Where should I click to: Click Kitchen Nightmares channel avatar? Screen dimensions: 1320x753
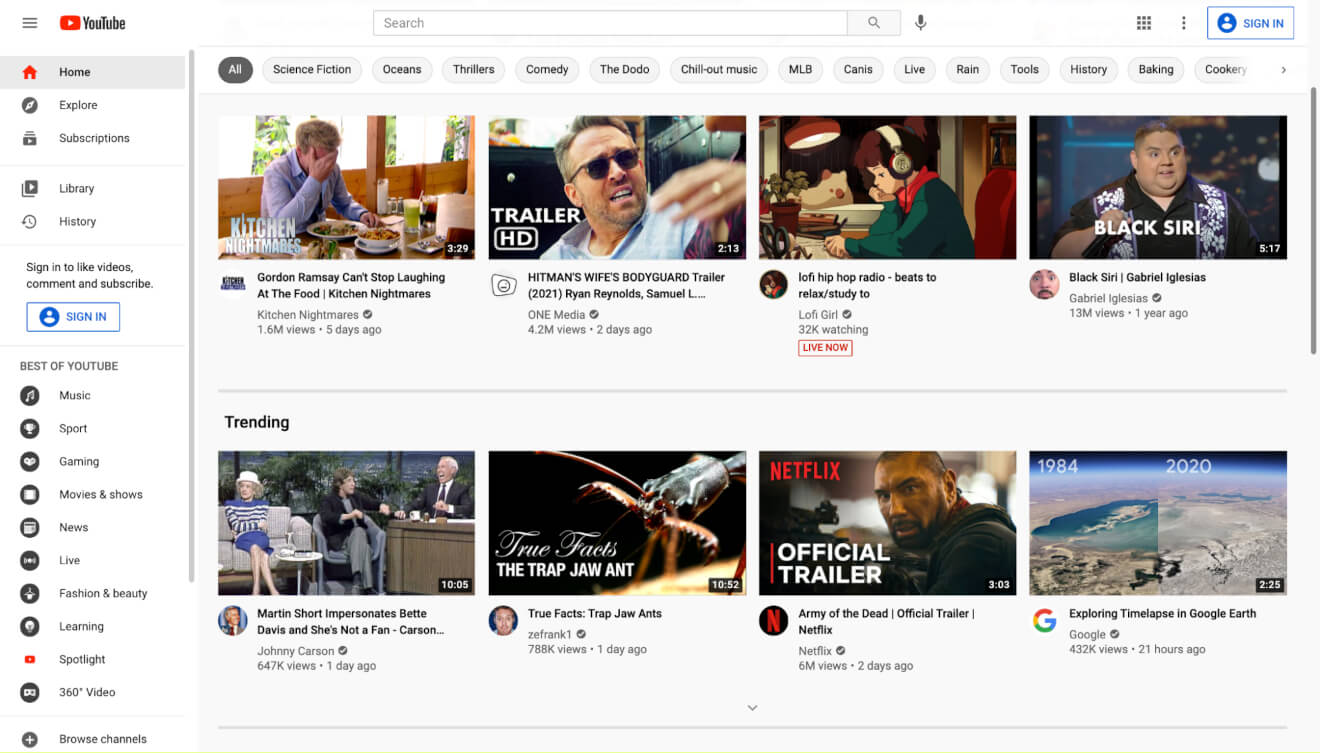point(233,284)
